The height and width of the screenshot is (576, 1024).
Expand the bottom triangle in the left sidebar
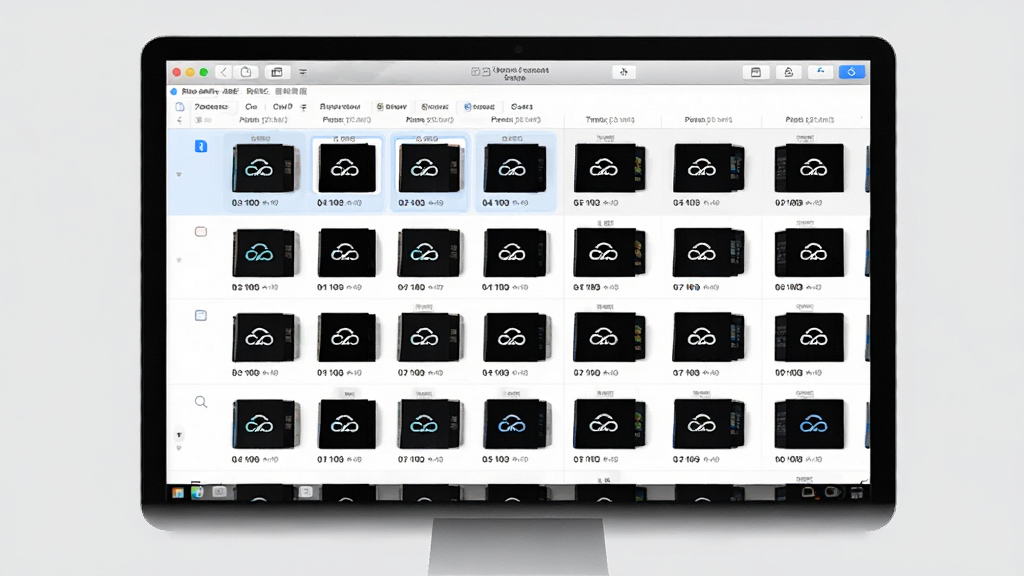point(178,448)
